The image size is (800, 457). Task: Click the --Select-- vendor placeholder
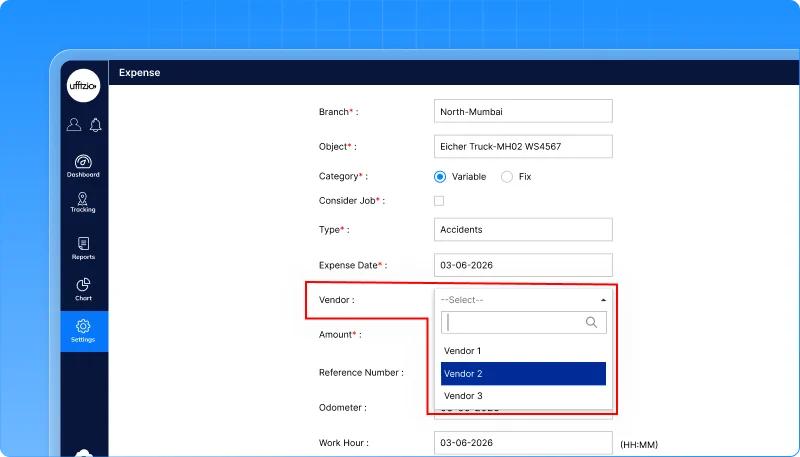click(x=462, y=300)
